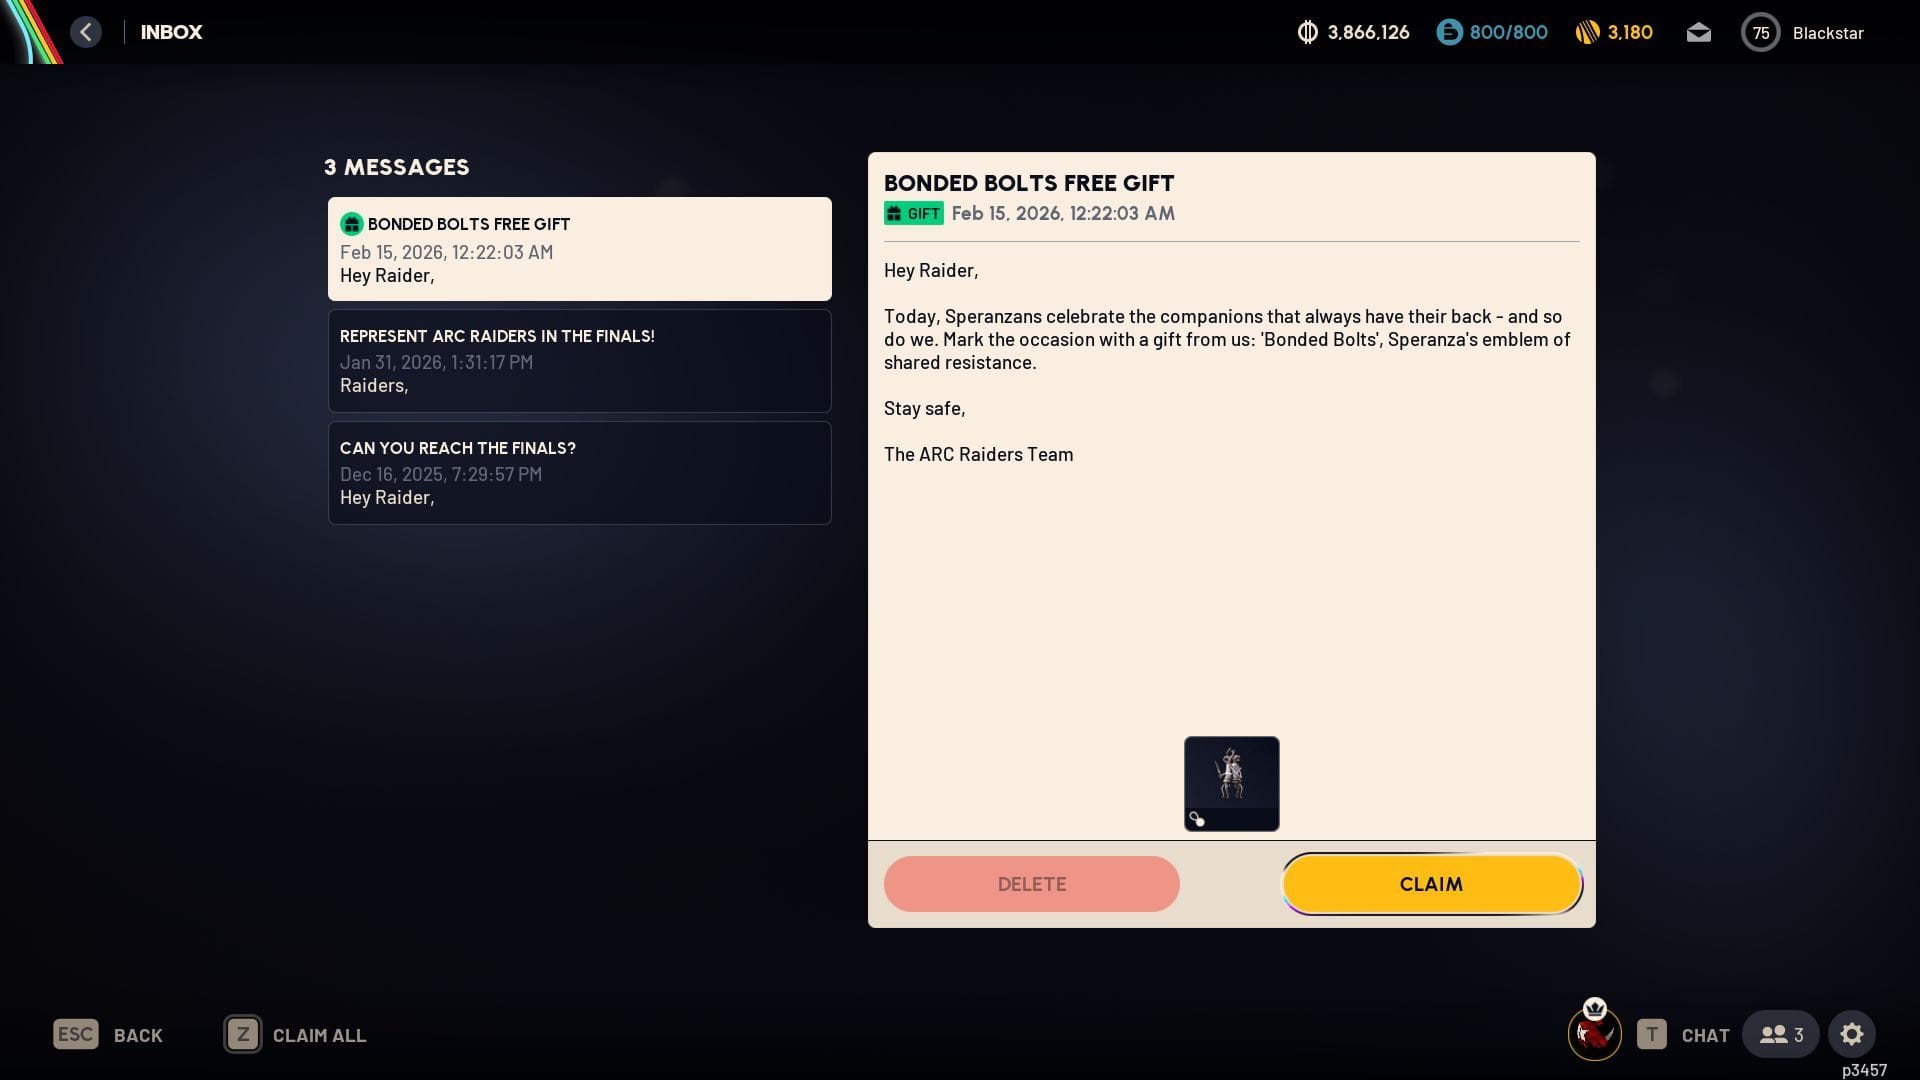
Task: Click the blue token icon showing 800/800
Action: pyautogui.click(x=1449, y=33)
